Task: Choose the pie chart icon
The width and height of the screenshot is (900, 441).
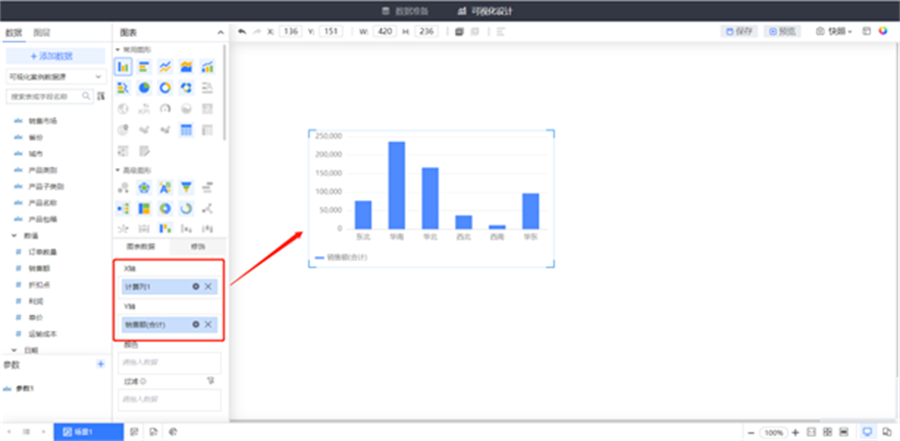Action: 144,88
